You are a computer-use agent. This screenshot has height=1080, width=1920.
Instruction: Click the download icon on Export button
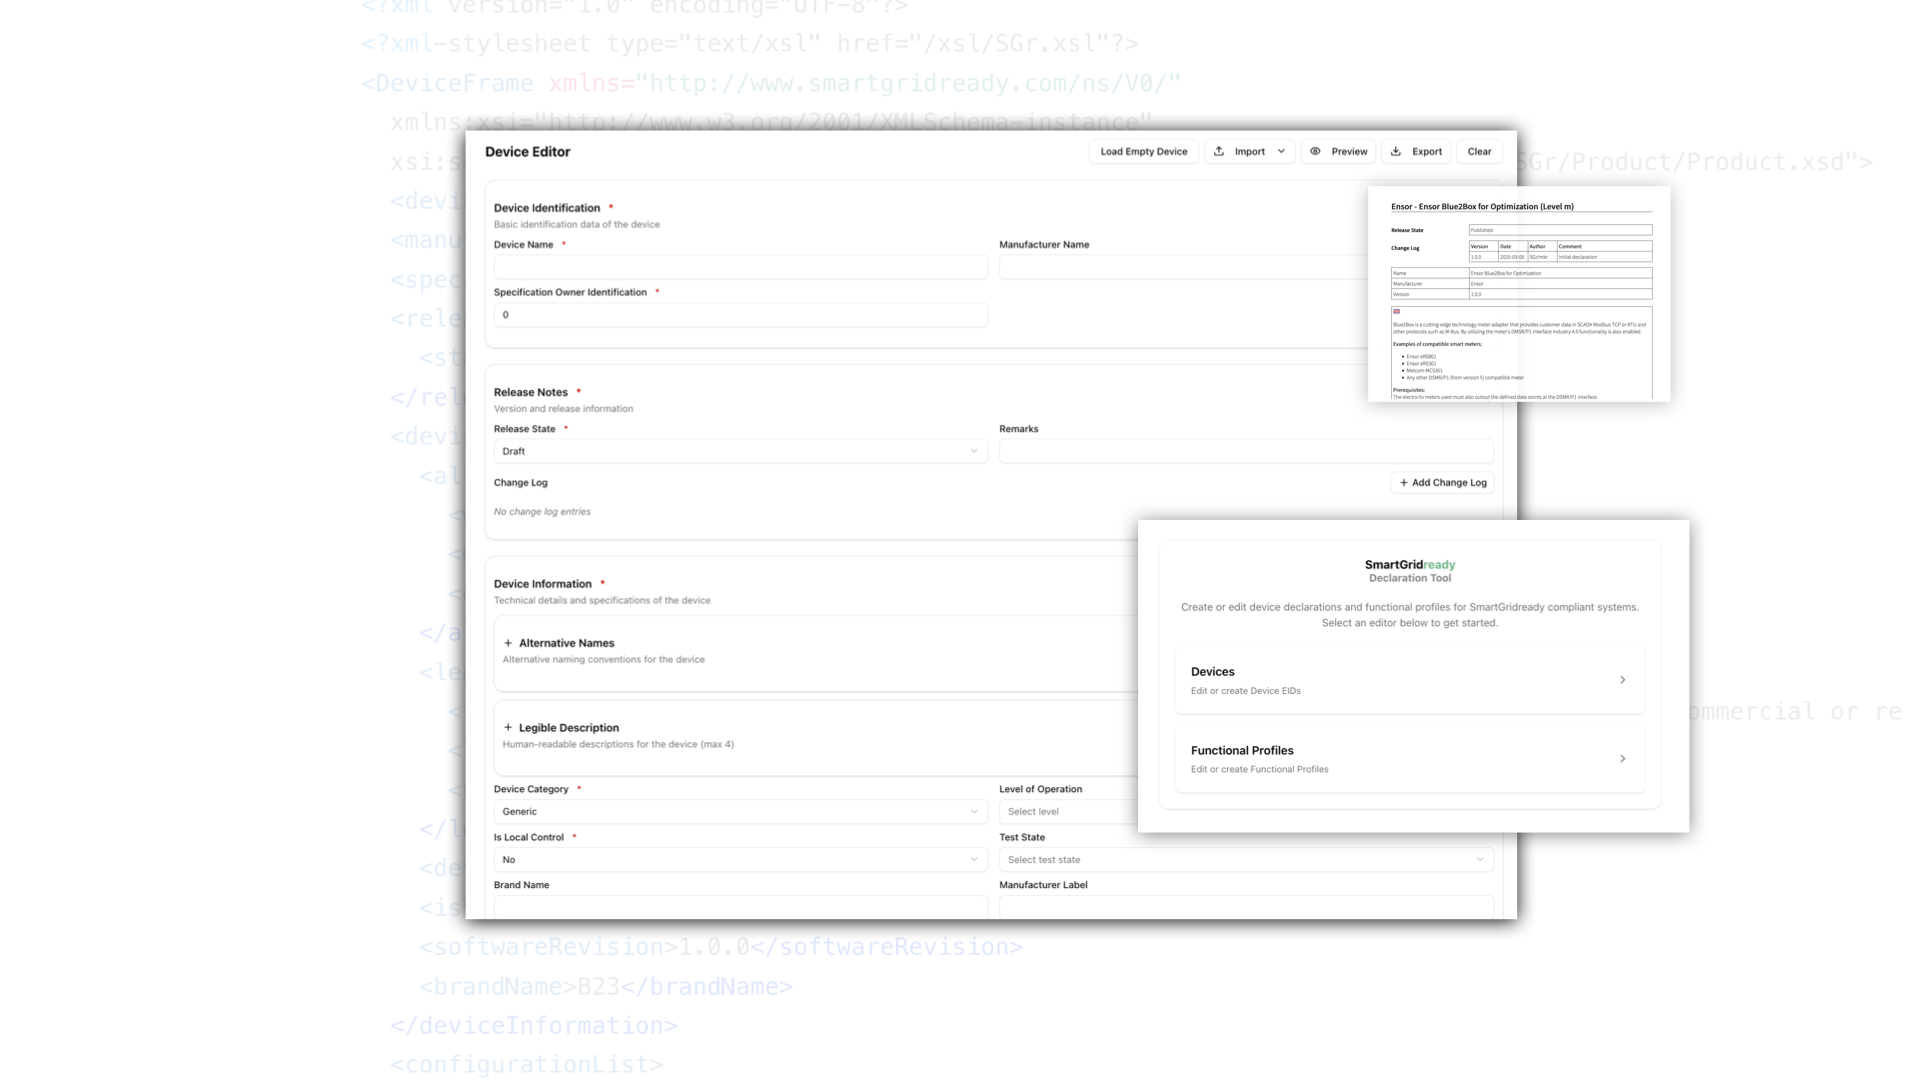pyautogui.click(x=1396, y=152)
